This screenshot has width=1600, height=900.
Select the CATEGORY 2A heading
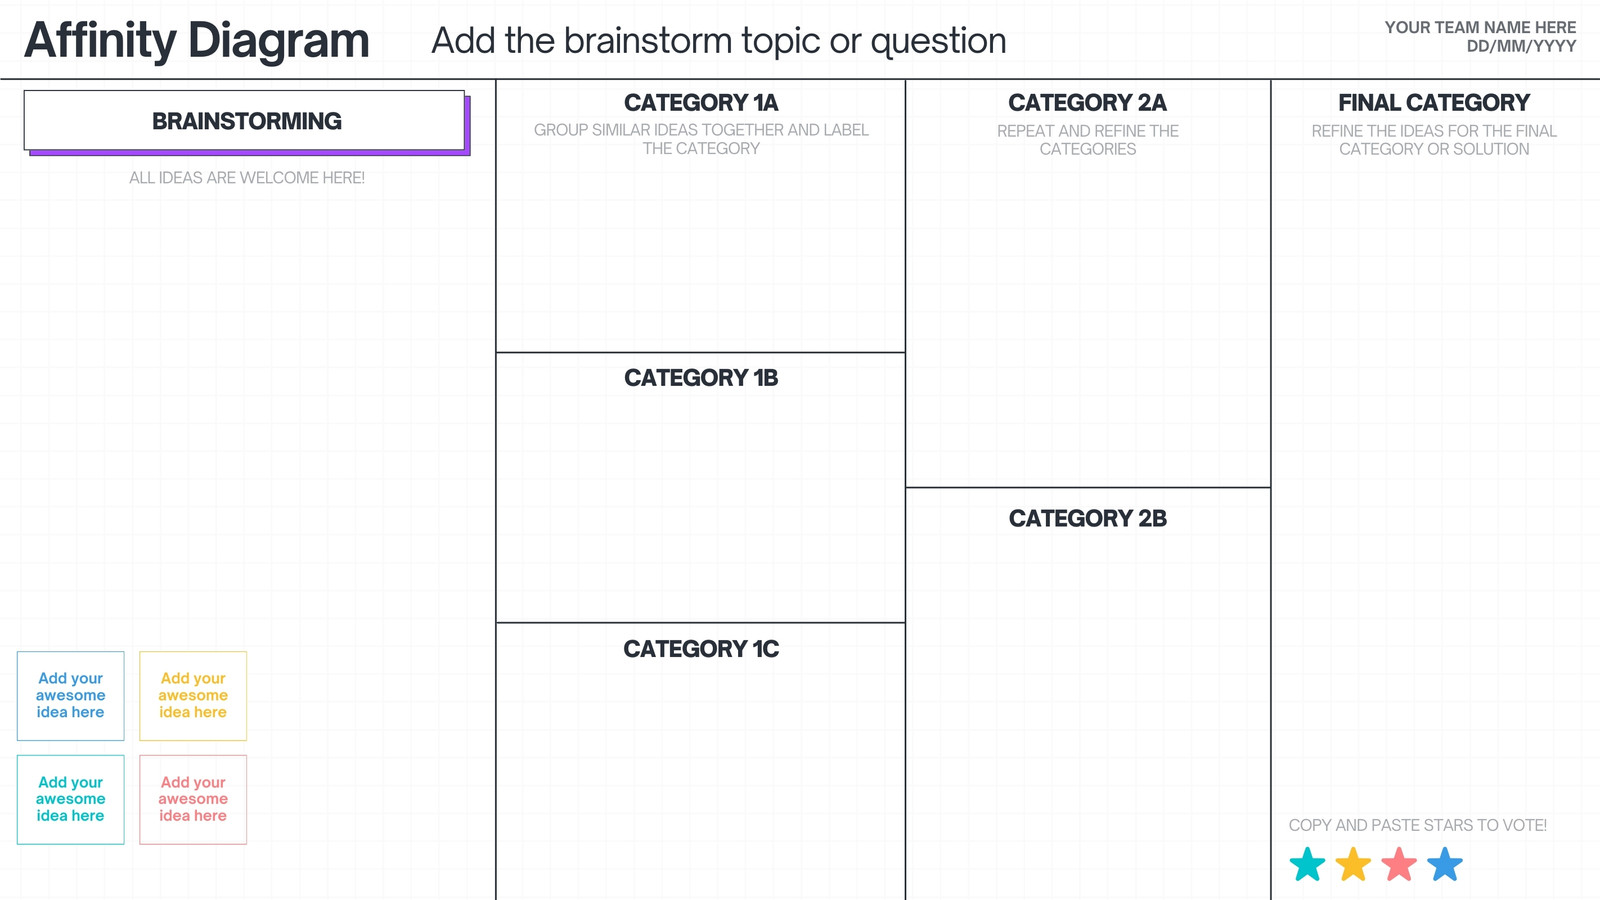(1088, 103)
